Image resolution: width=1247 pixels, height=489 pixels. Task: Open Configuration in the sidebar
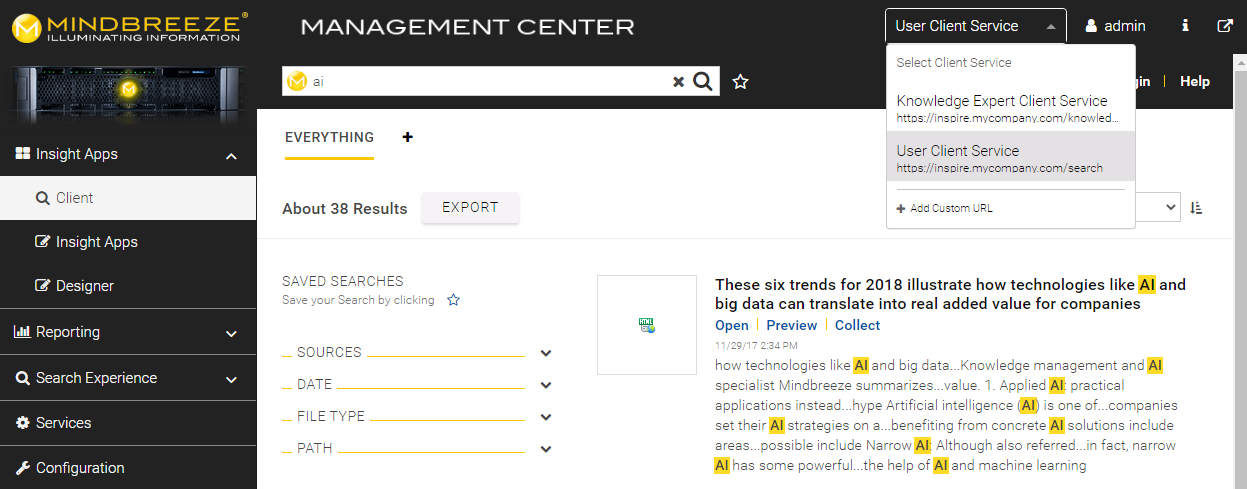click(128, 468)
